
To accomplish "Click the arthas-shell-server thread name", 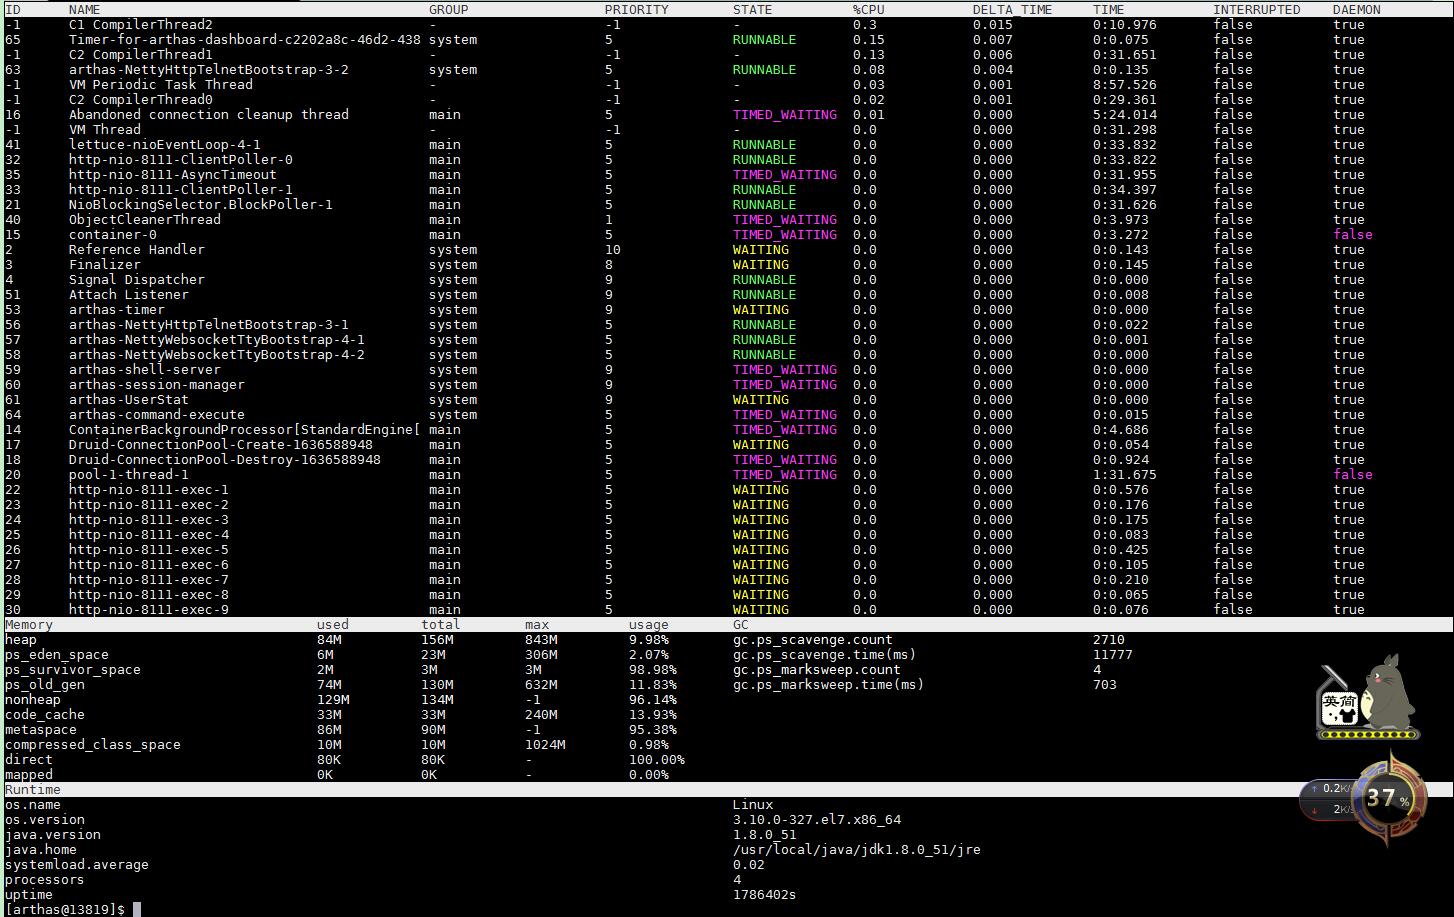I will click(x=145, y=369).
